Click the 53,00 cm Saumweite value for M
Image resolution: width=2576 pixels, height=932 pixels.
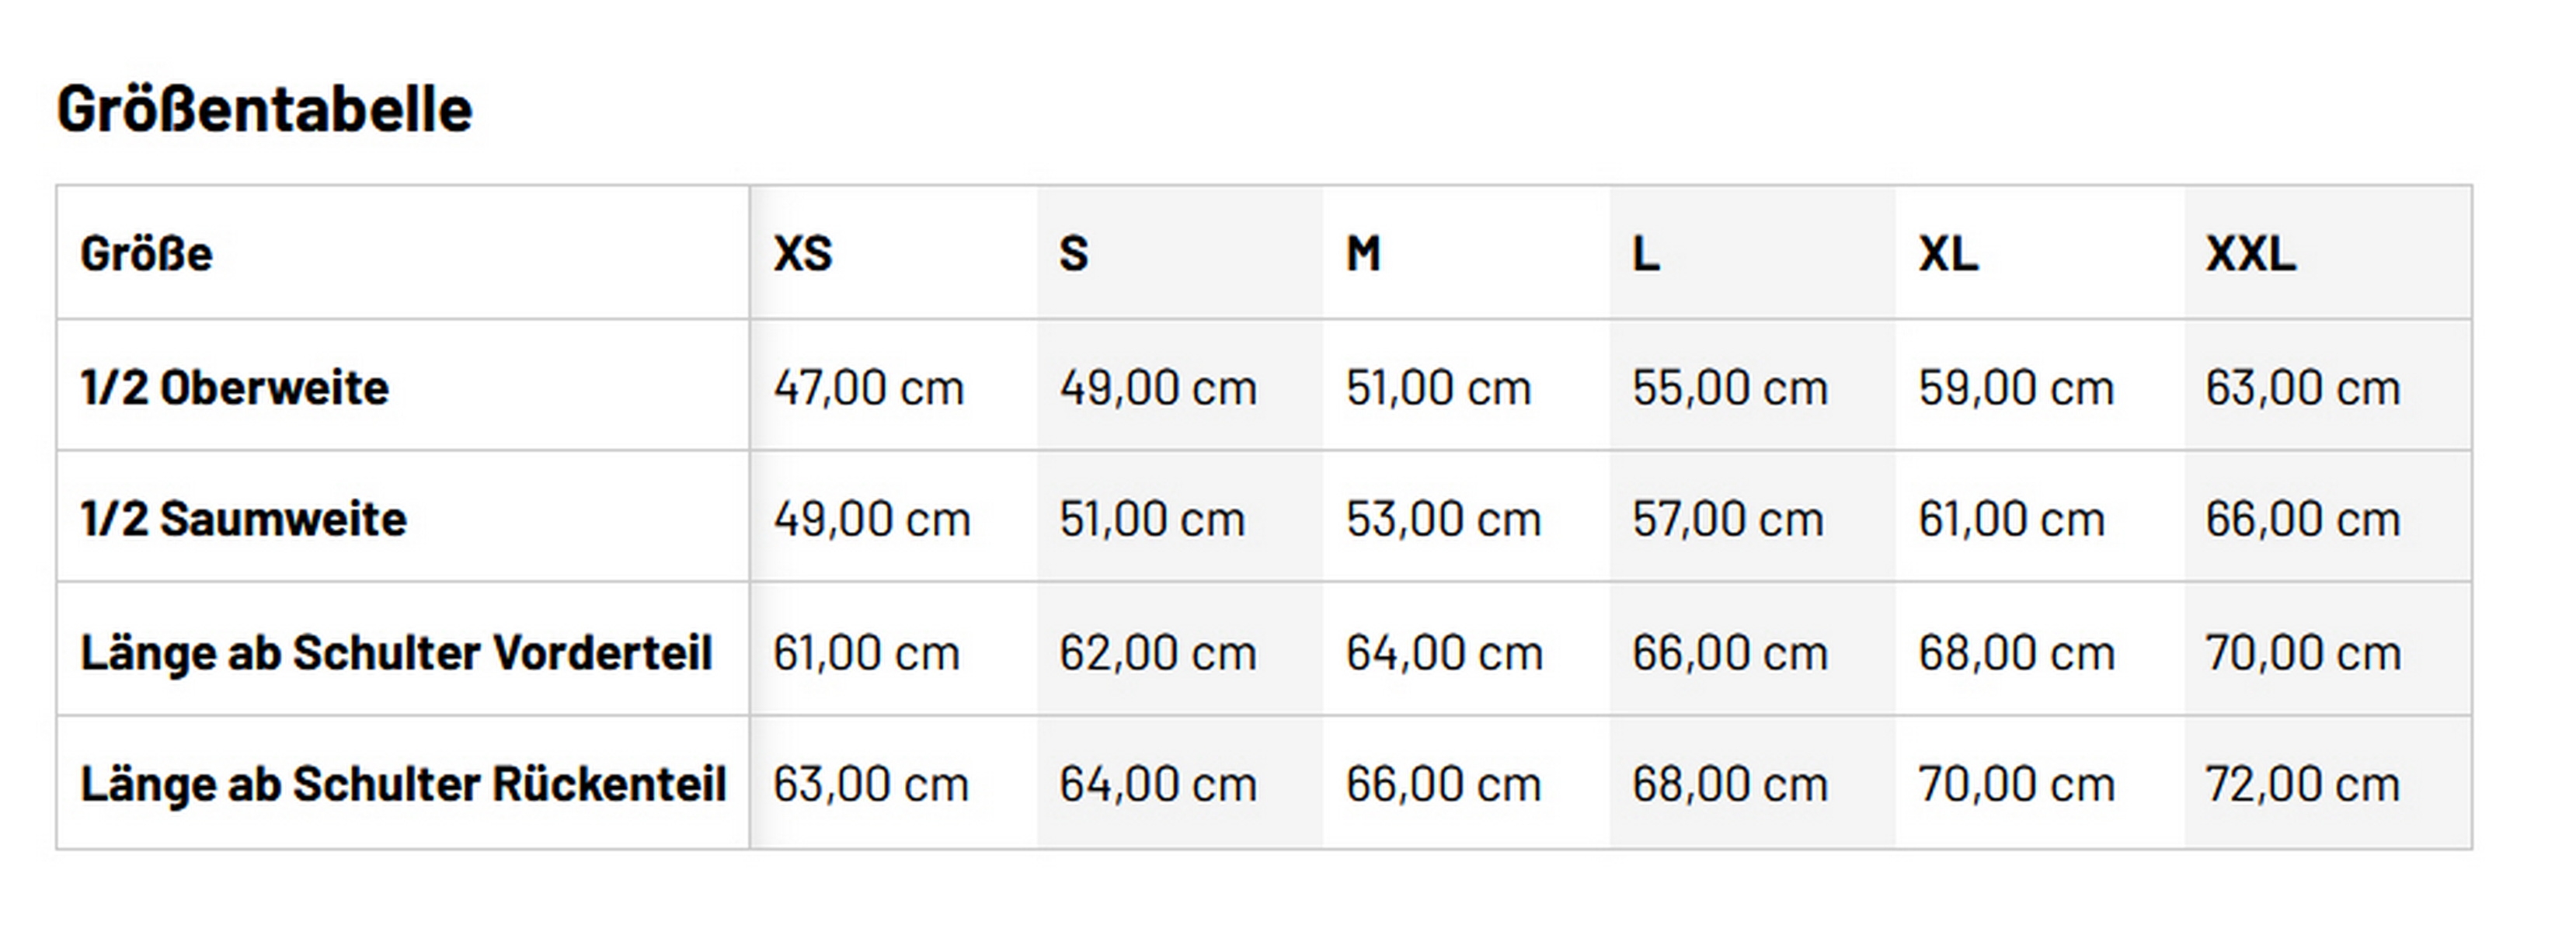click(1443, 519)
